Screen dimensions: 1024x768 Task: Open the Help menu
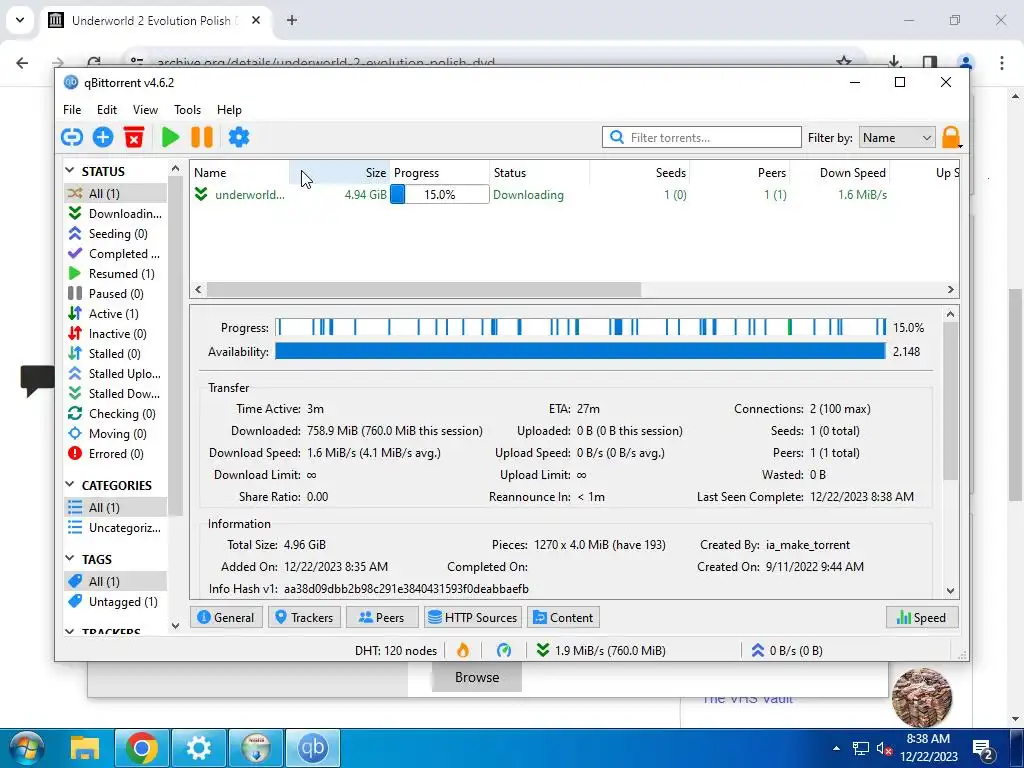[x=229, y=110]
